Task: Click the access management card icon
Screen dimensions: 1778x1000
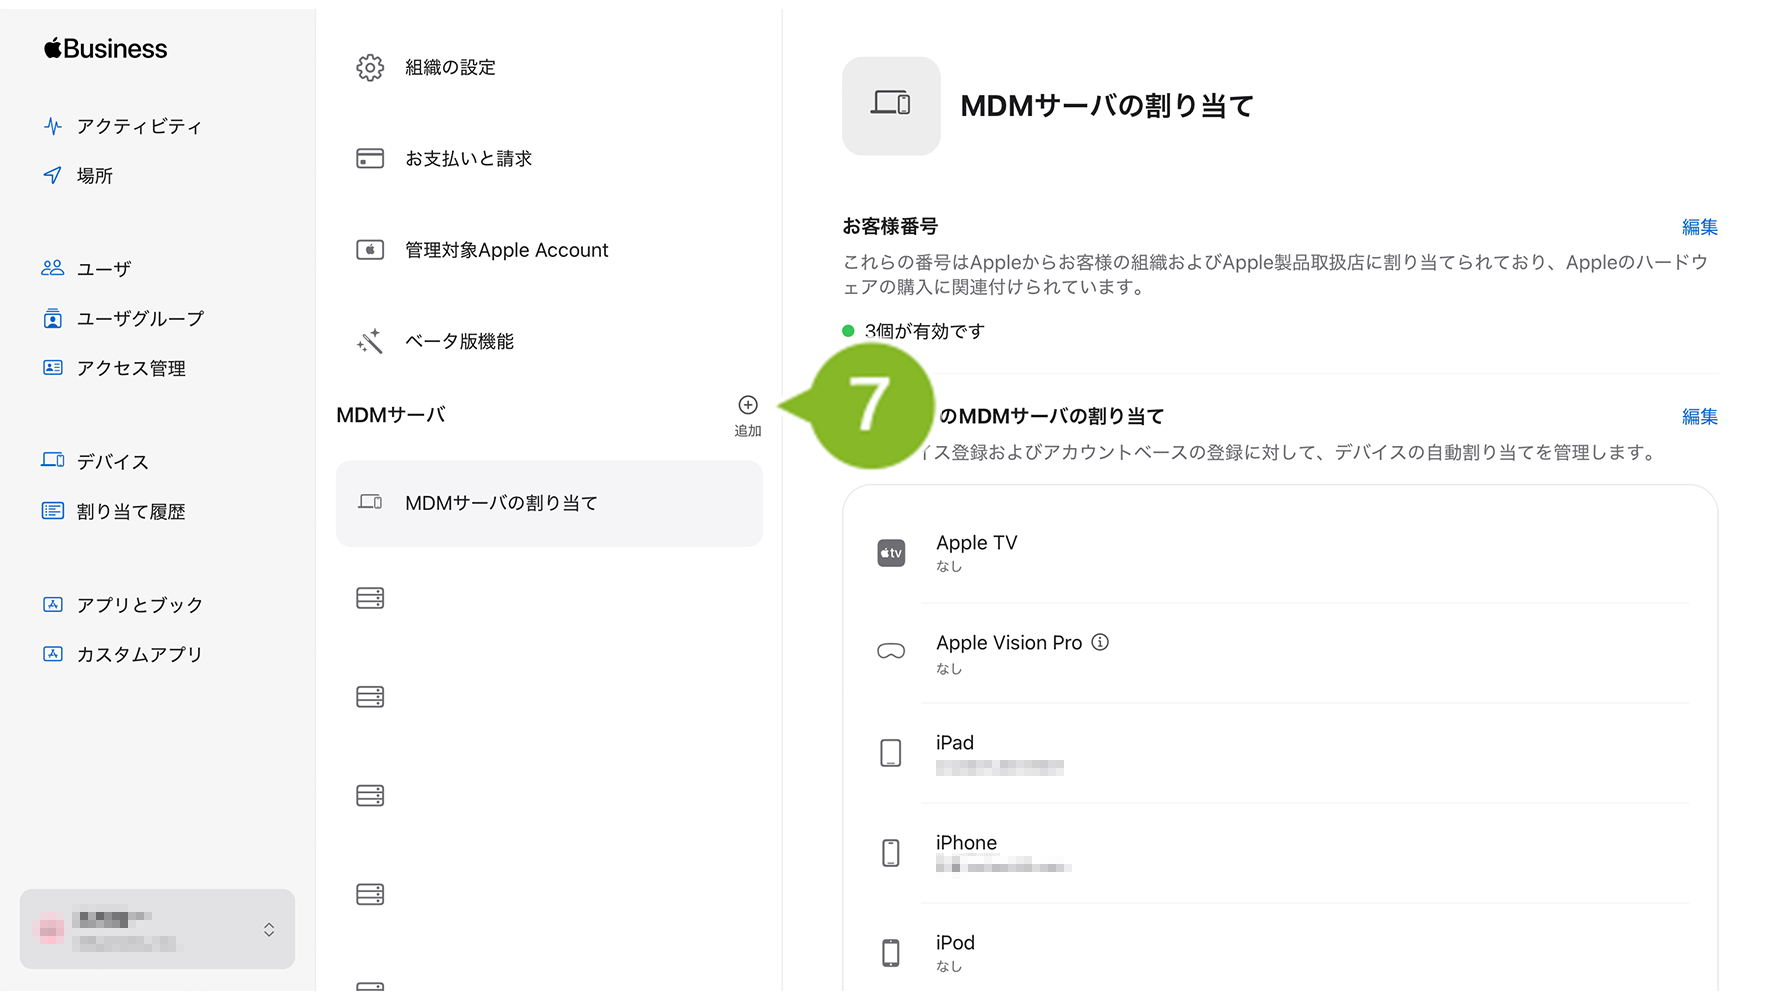Action: pyautogui.click(x=53, y=368)
